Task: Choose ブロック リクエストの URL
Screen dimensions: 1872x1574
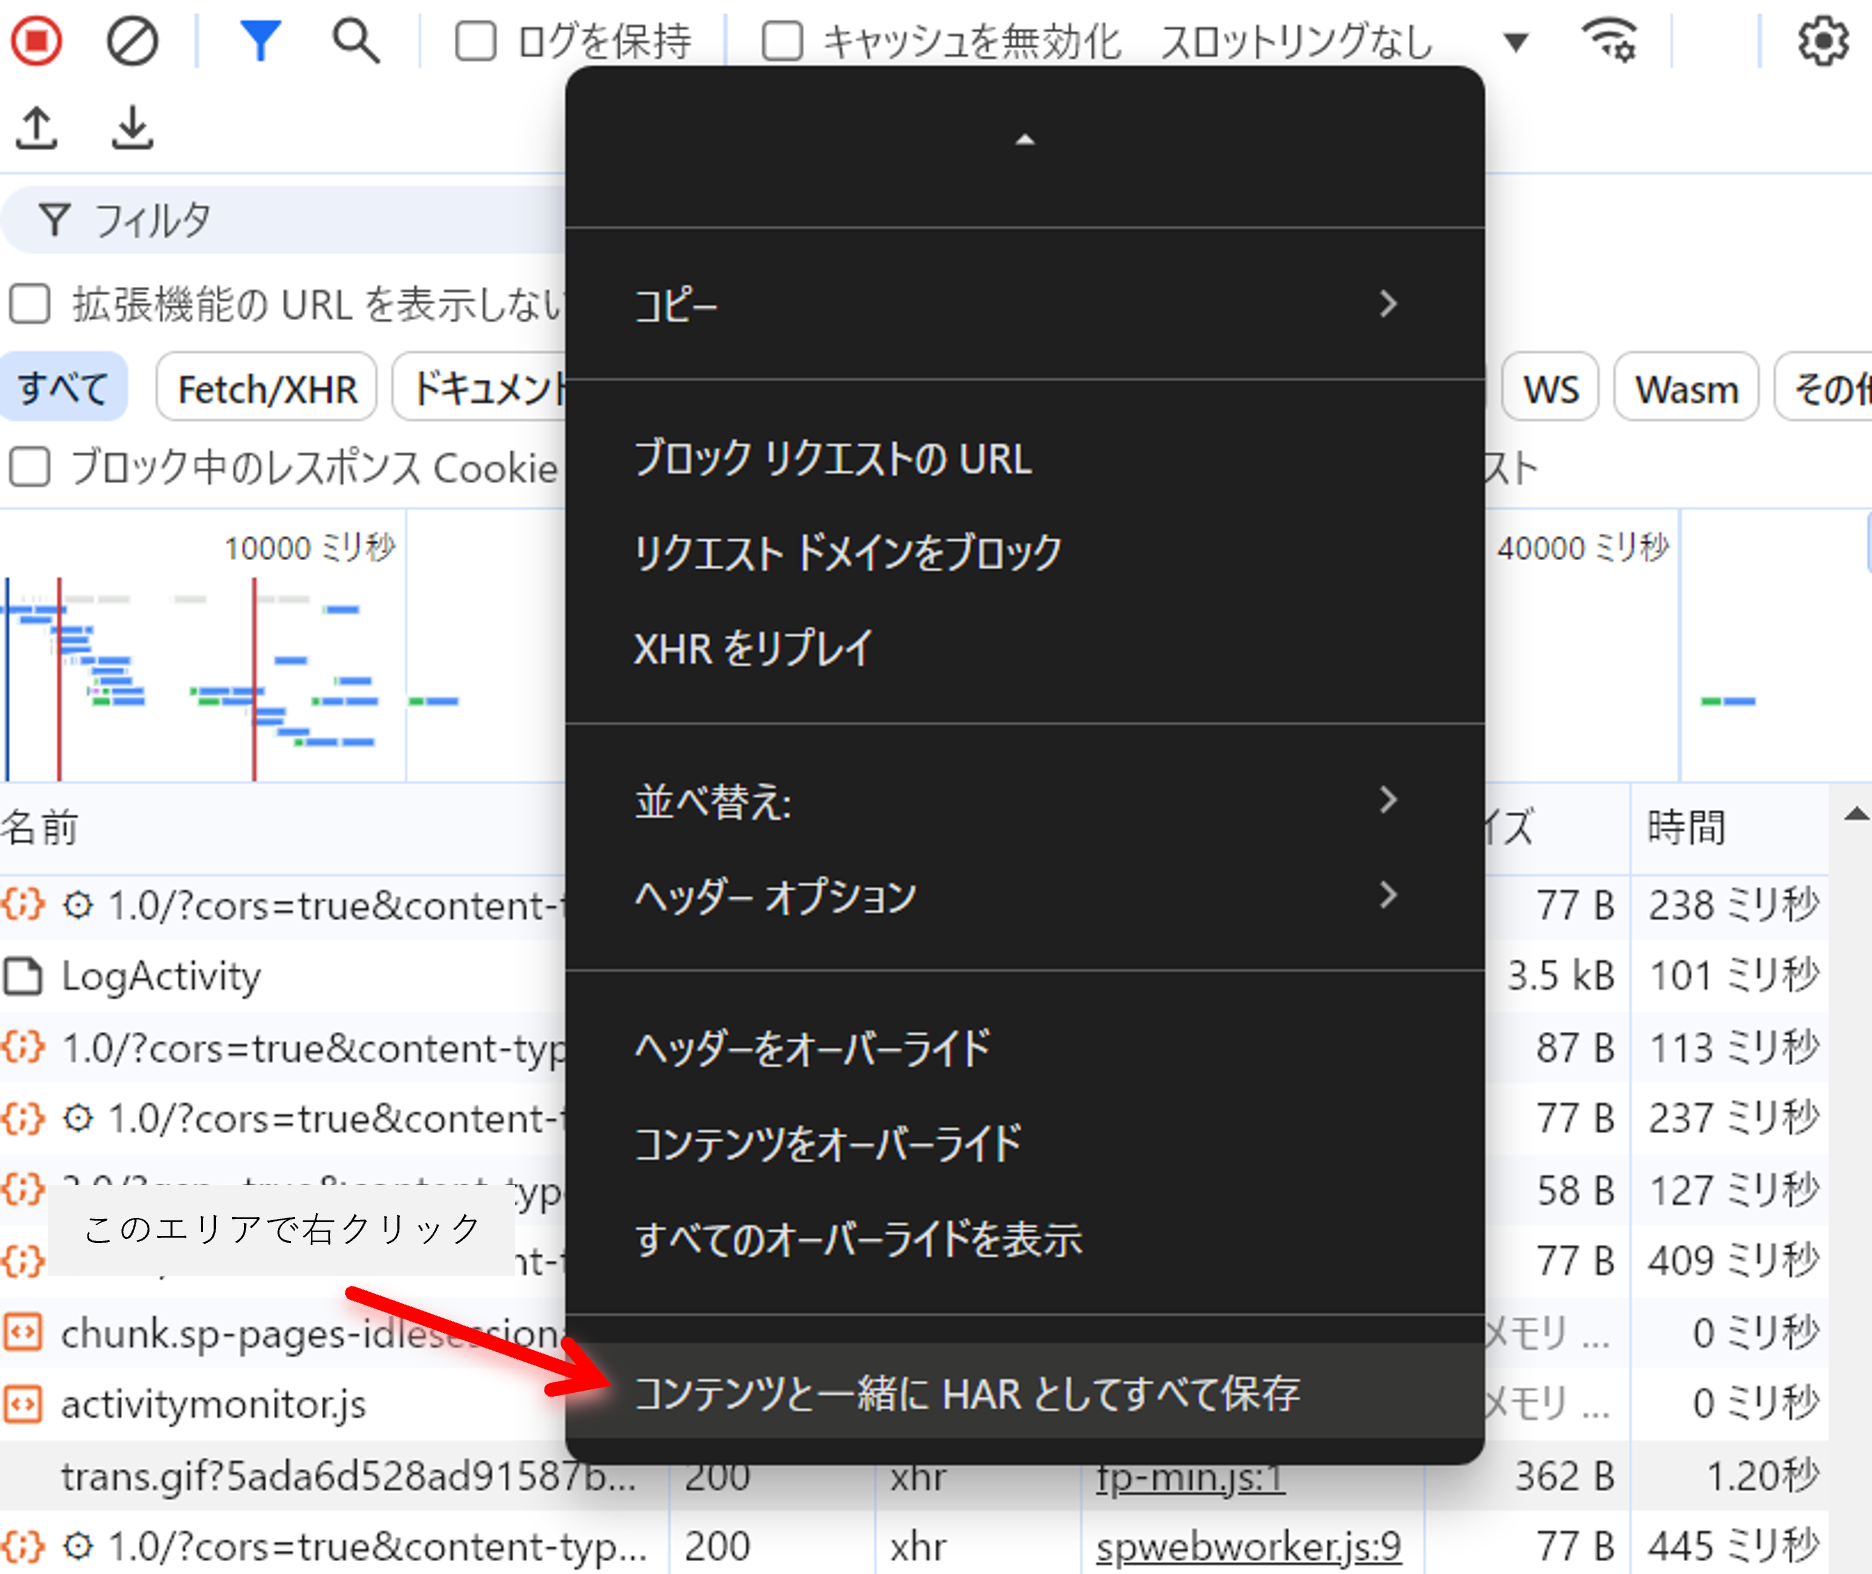Action: pos(1024,459)
